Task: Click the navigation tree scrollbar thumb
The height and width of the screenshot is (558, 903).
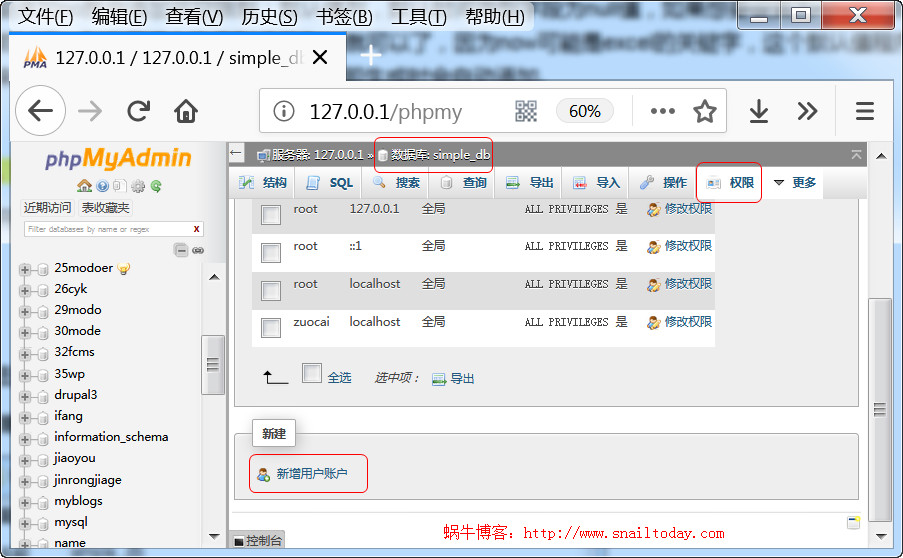Action: coord(213,365)
